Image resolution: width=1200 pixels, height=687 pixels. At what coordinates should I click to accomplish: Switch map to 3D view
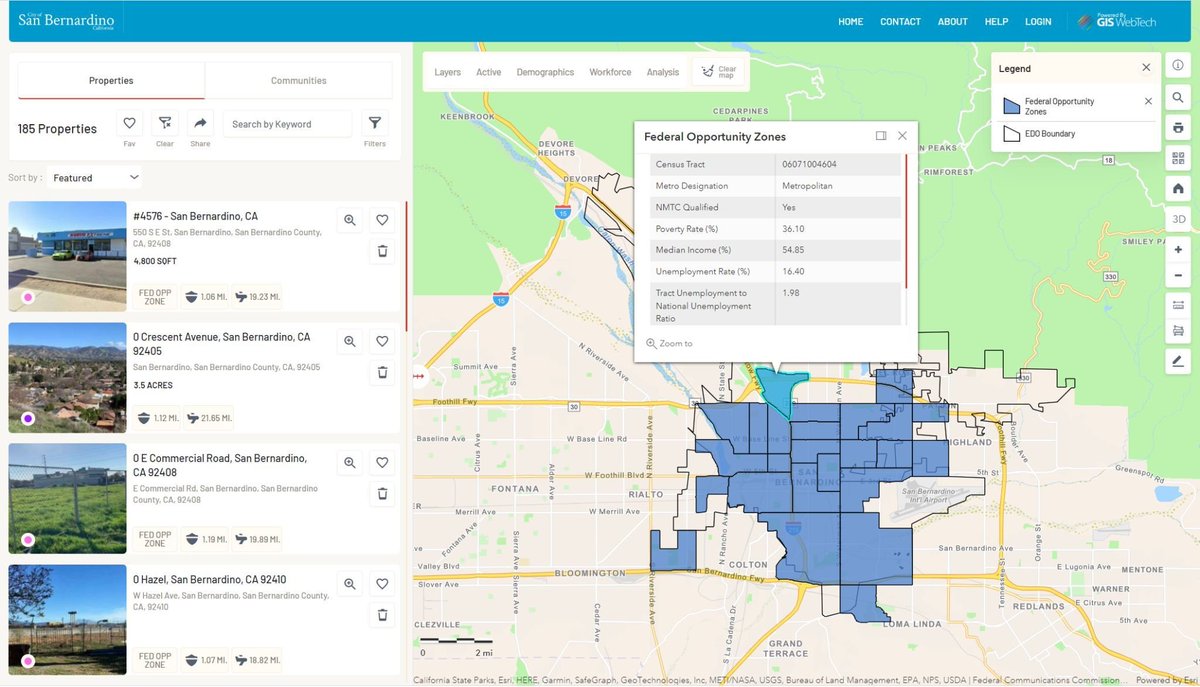click(1178, 219)
